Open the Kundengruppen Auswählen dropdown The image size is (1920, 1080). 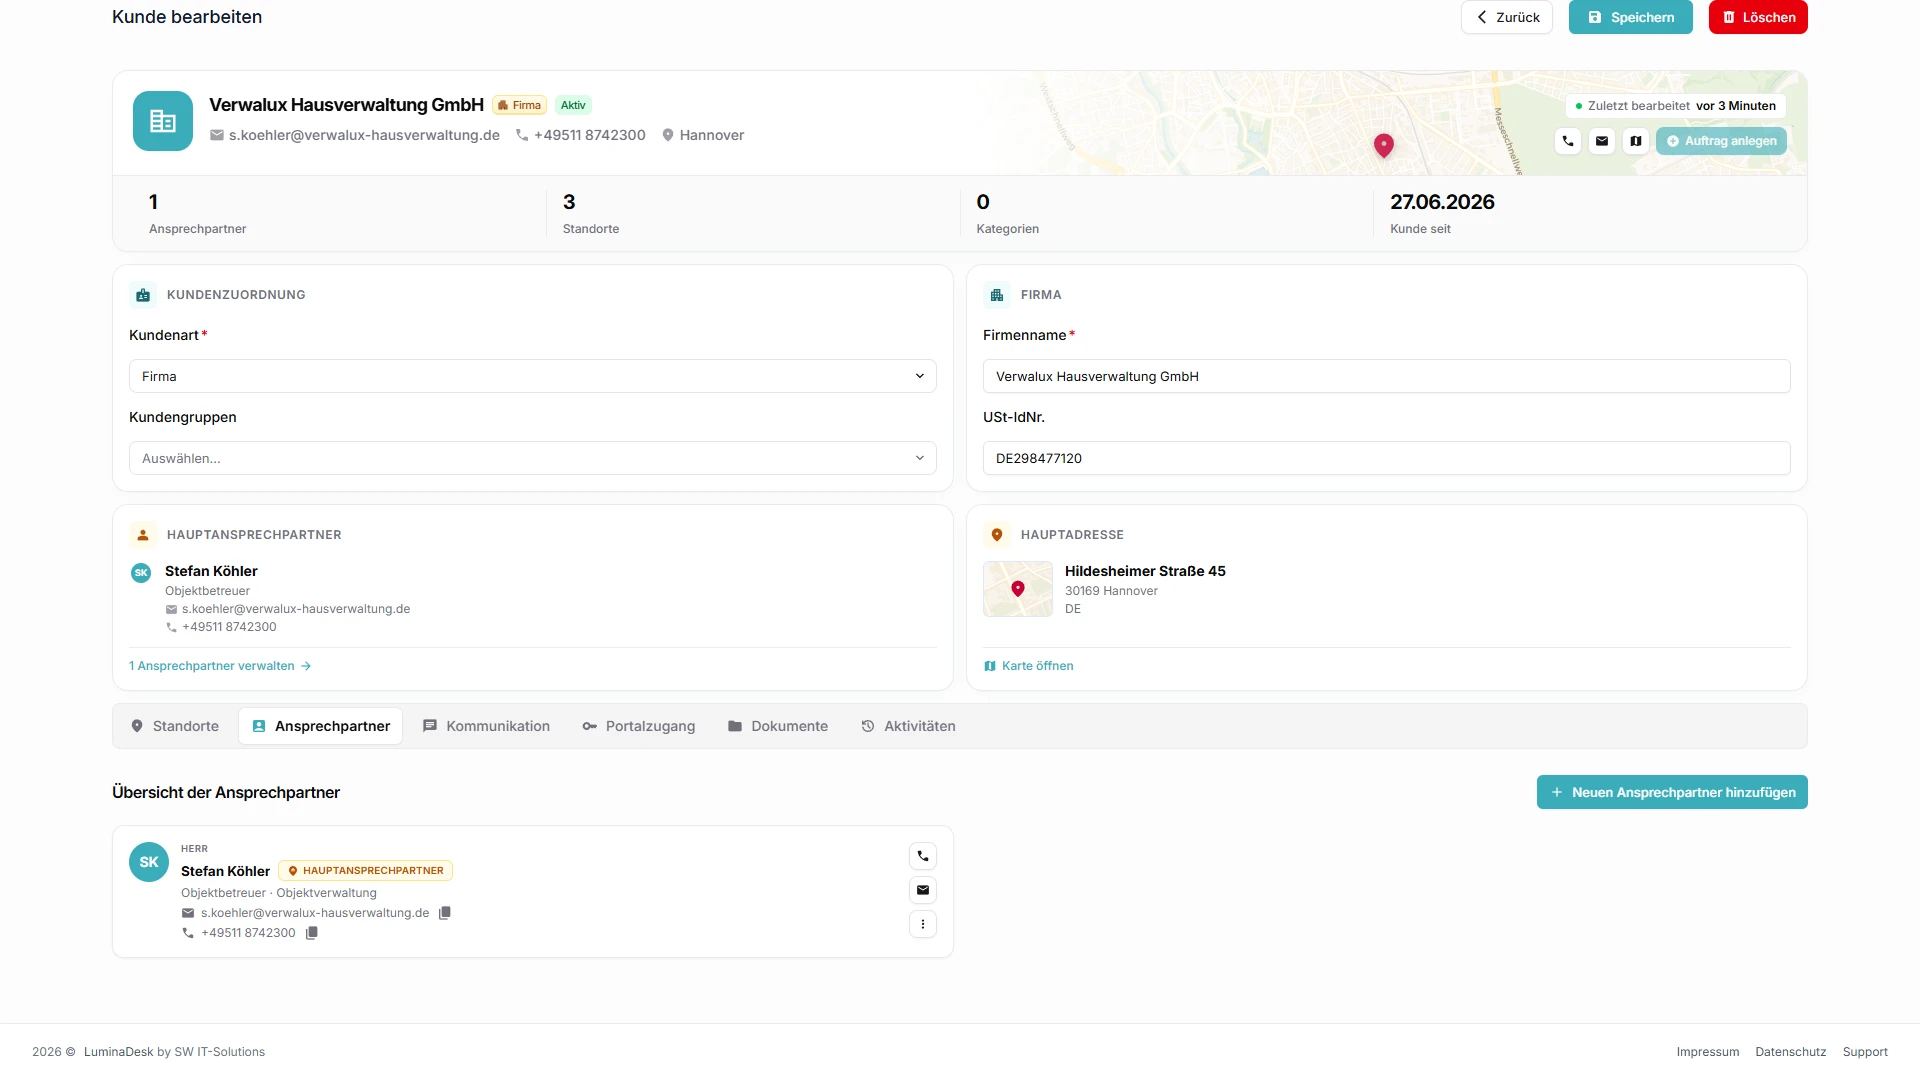533,458
